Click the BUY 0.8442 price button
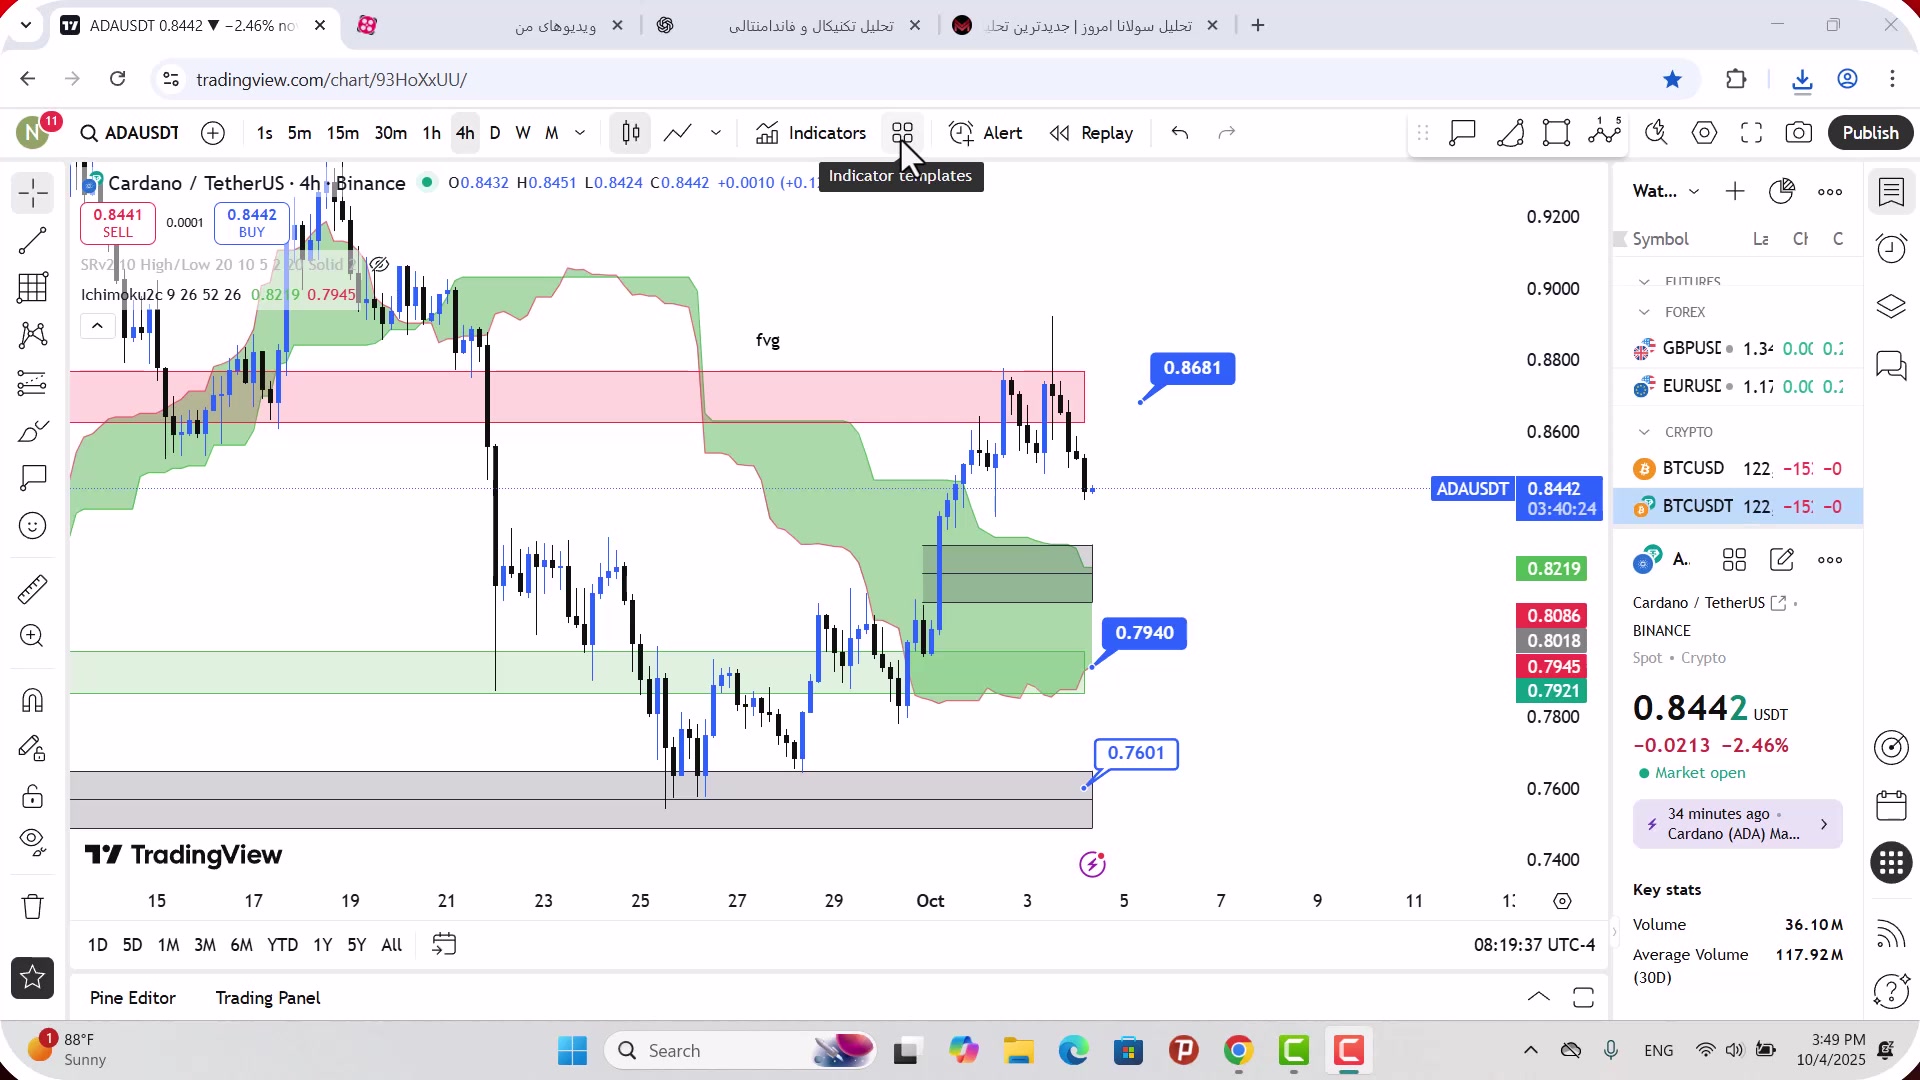The width and height of the screenshot is (1920, 1080). point(252,223)
